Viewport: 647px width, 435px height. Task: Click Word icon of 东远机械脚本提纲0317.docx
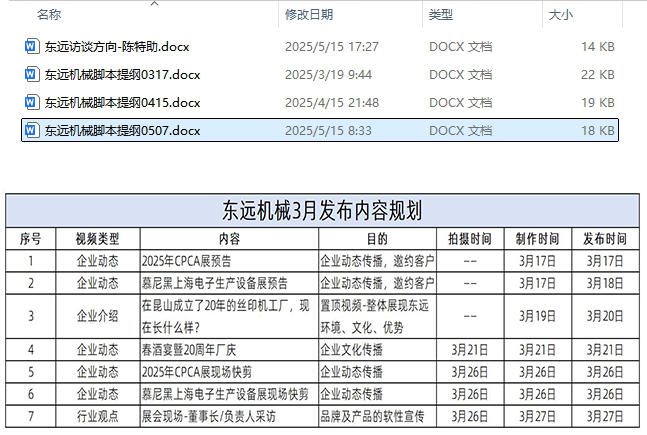(x=32, y=74)
